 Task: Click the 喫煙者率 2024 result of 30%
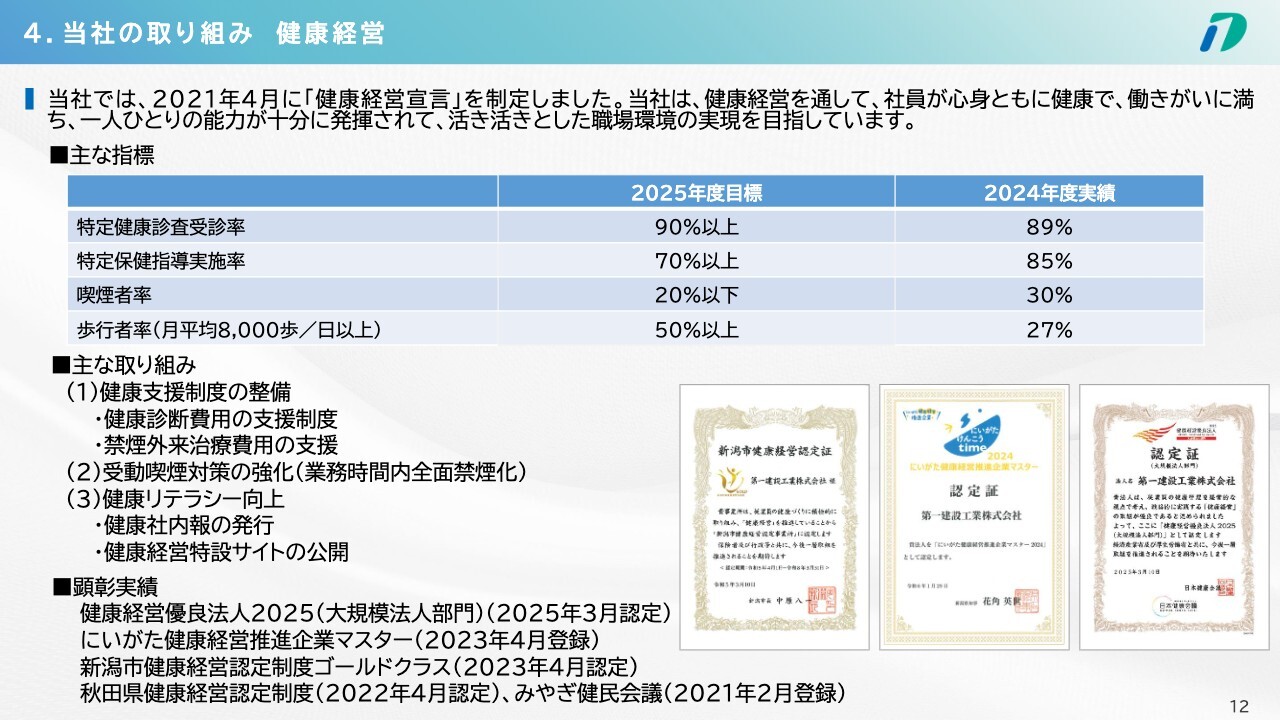click(x=1049, y=295)
